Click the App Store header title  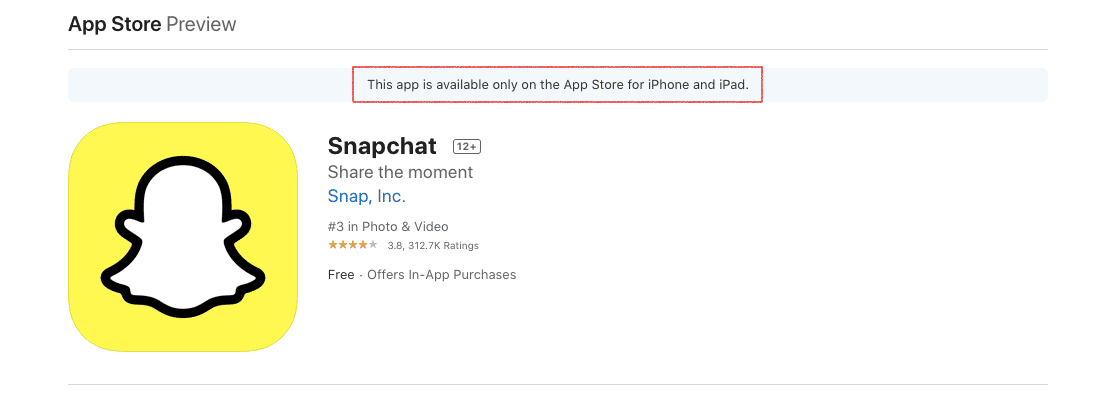115,24
